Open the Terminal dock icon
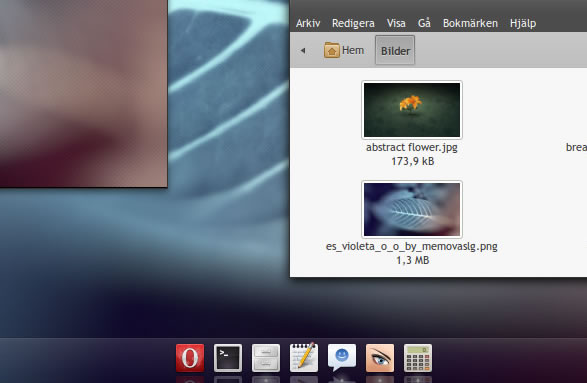This screenshot has height=383, width=587. coord(228,358)
